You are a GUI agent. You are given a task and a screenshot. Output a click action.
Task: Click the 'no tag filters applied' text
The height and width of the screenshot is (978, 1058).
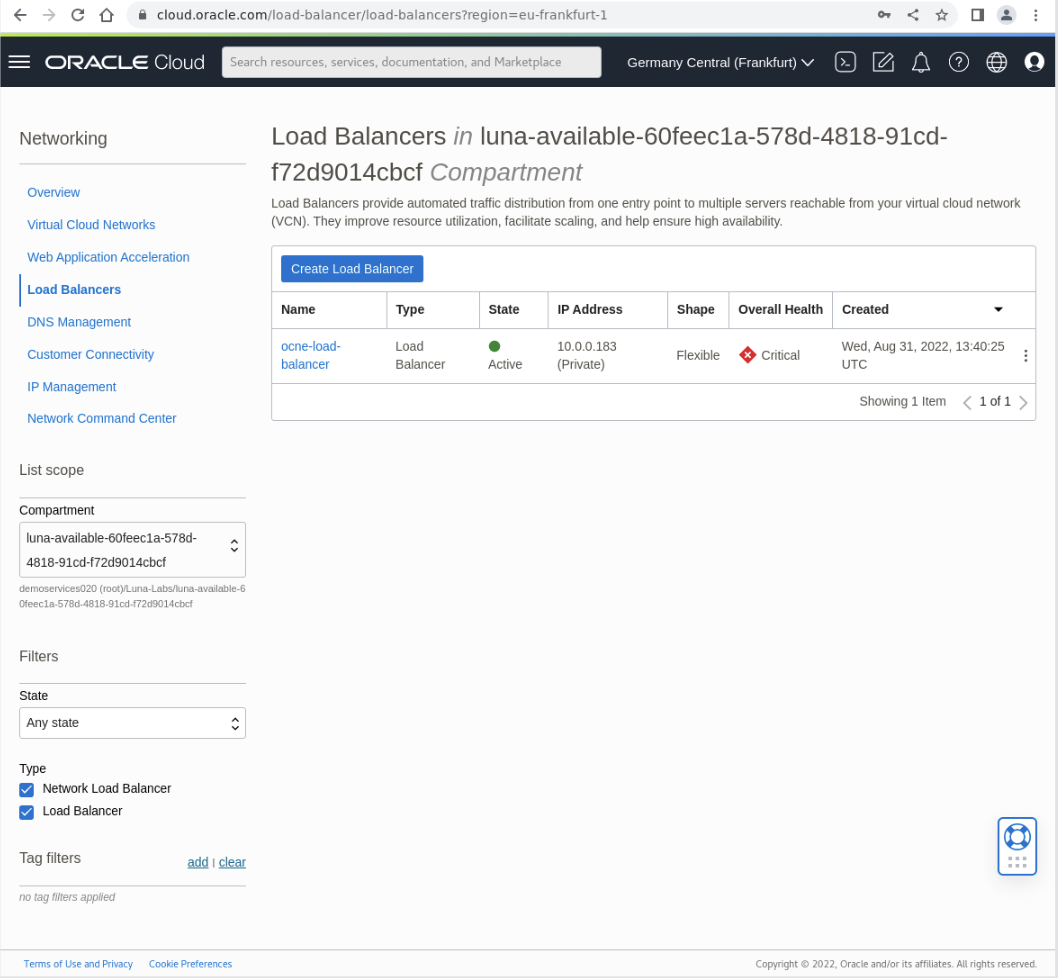tap(67, 897)
